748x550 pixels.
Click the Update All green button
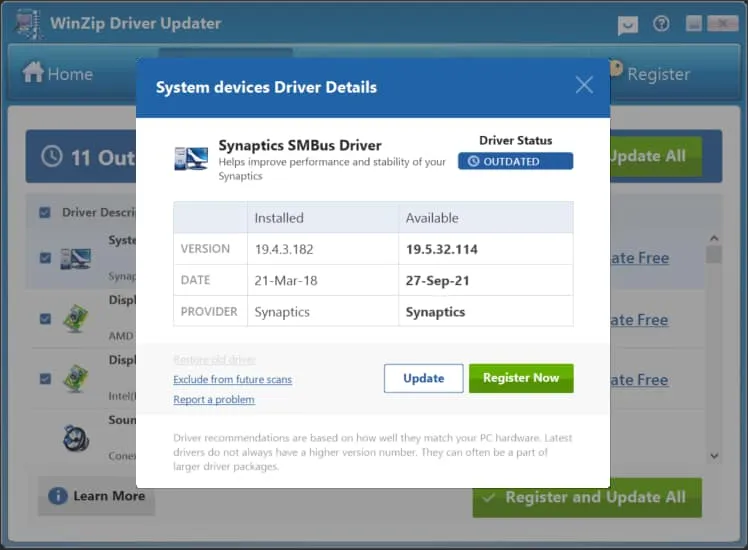[656, 156]
